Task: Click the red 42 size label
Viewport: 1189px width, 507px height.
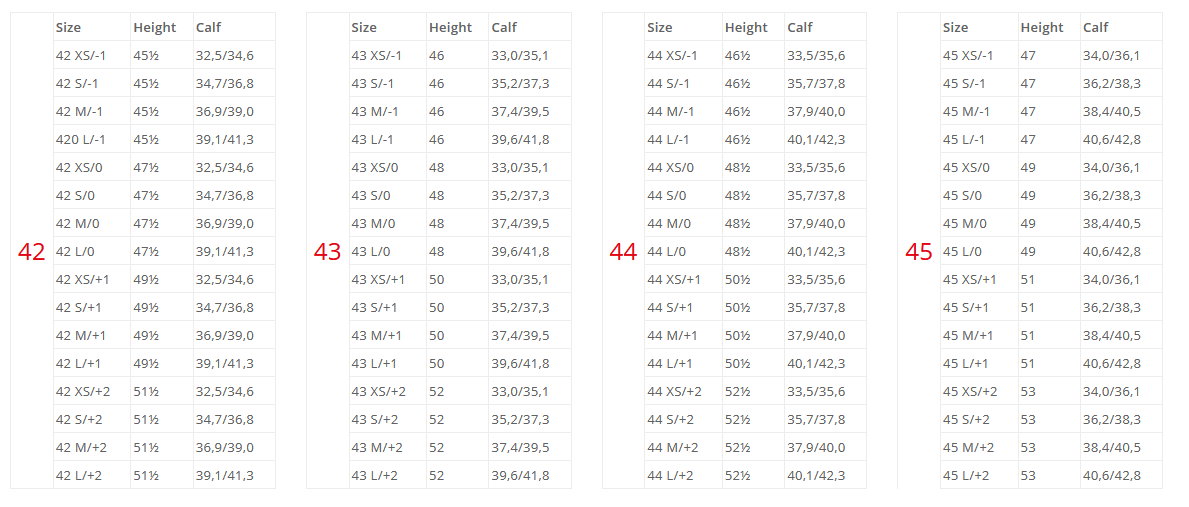Action: click(32, 252)
